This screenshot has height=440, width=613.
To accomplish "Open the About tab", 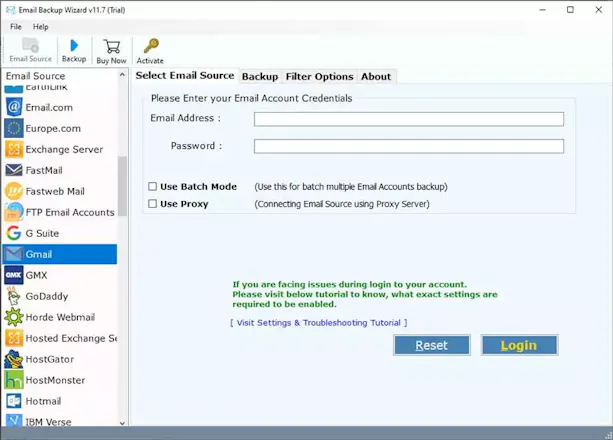I will (x=376, y=77).
